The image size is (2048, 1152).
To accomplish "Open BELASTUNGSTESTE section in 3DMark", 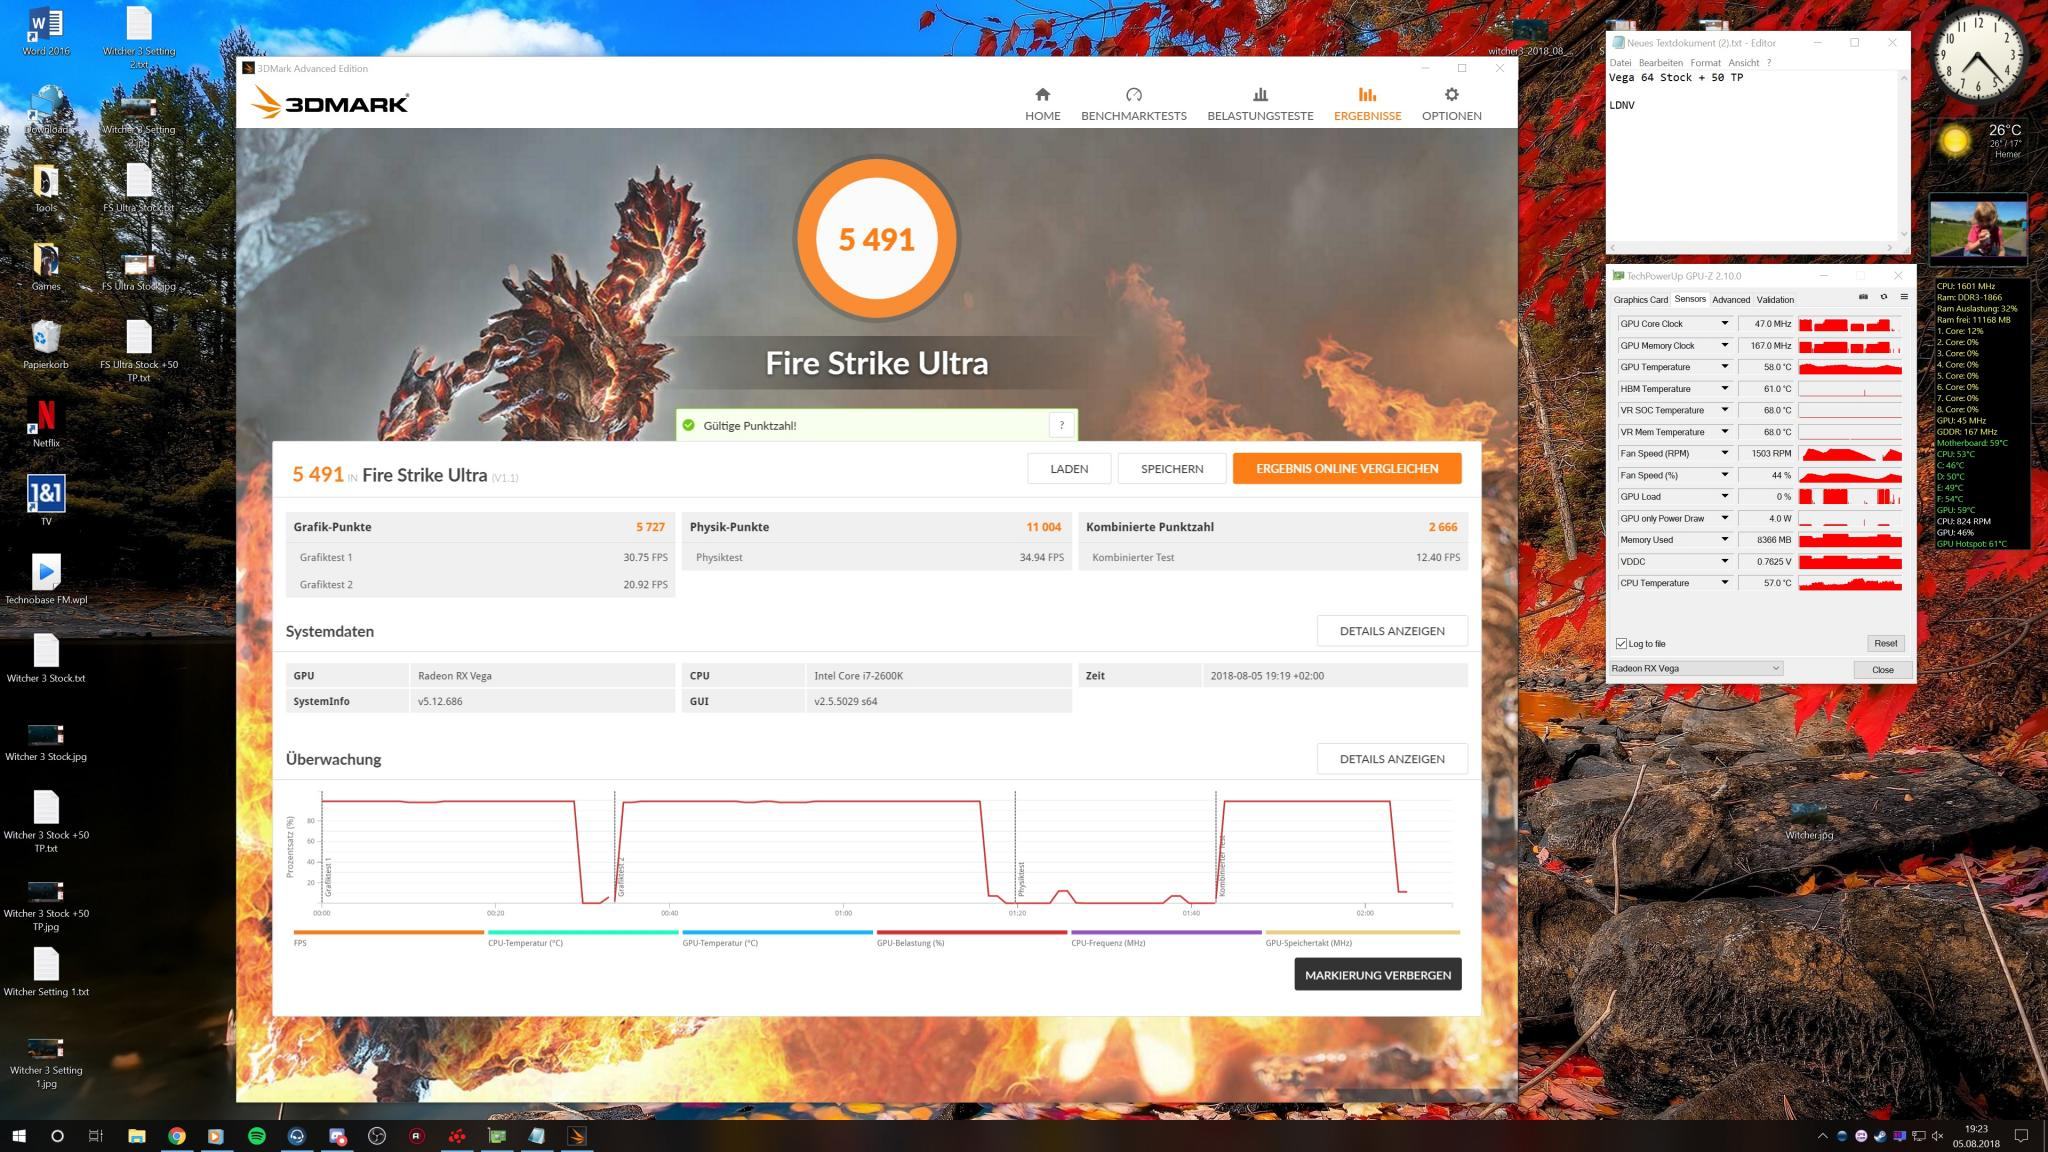I will pos(1260,104).
